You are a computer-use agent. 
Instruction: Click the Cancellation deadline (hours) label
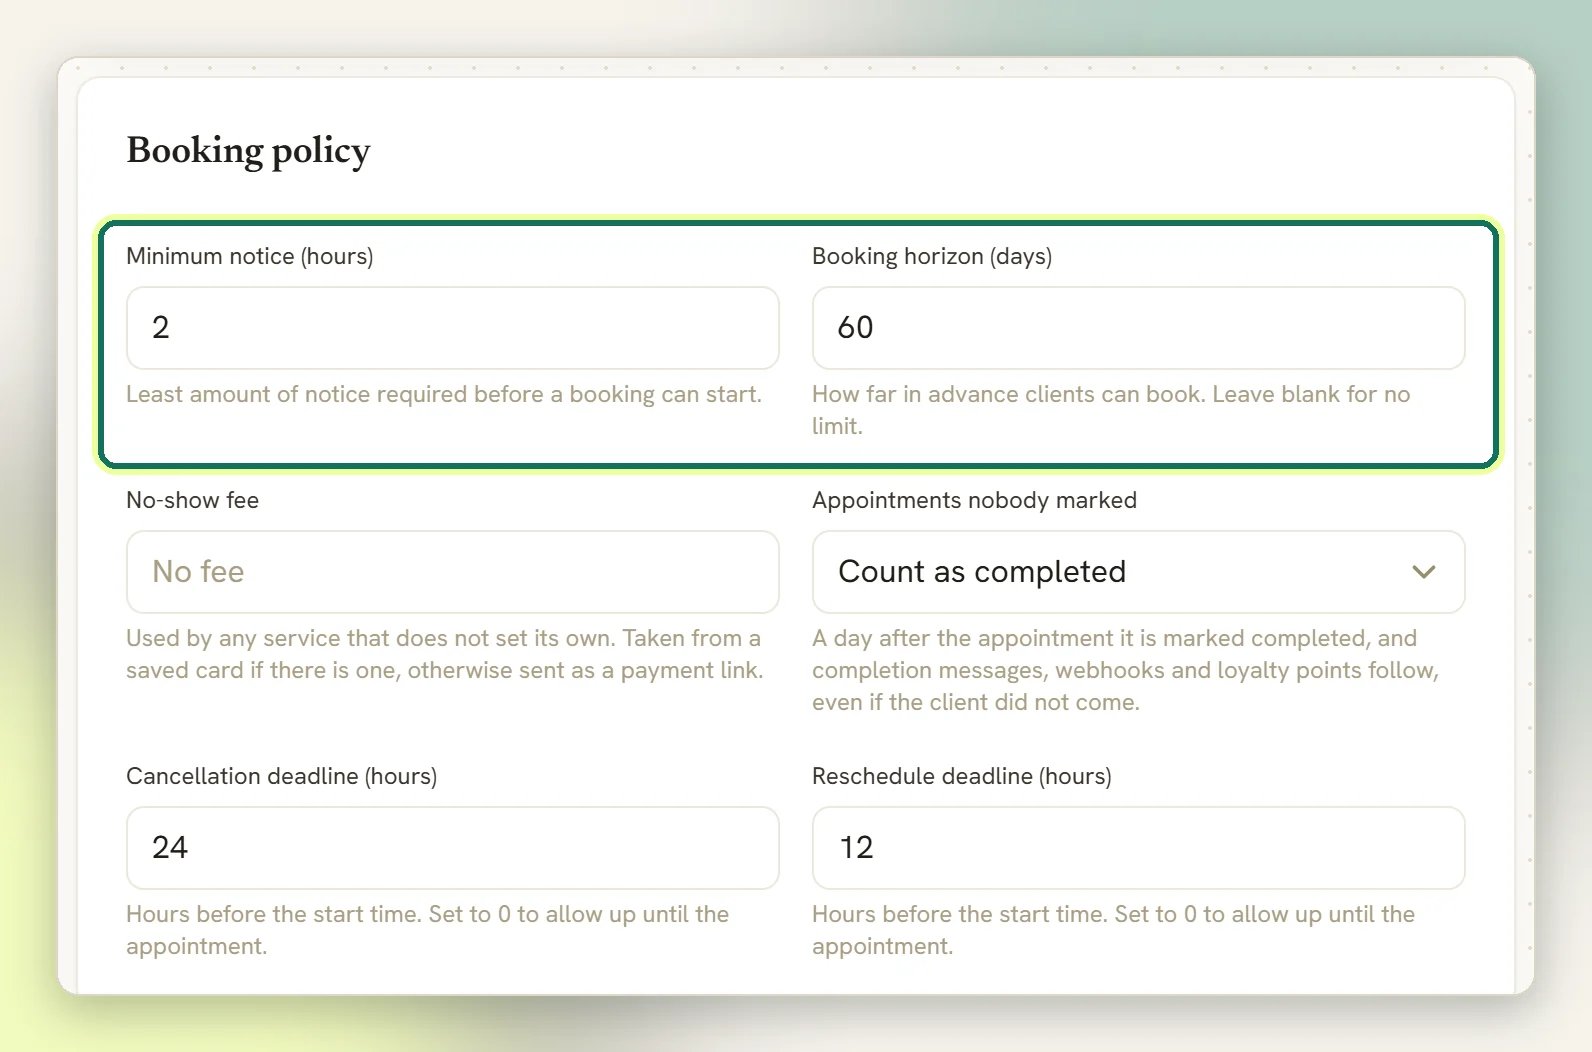(282, 776)
